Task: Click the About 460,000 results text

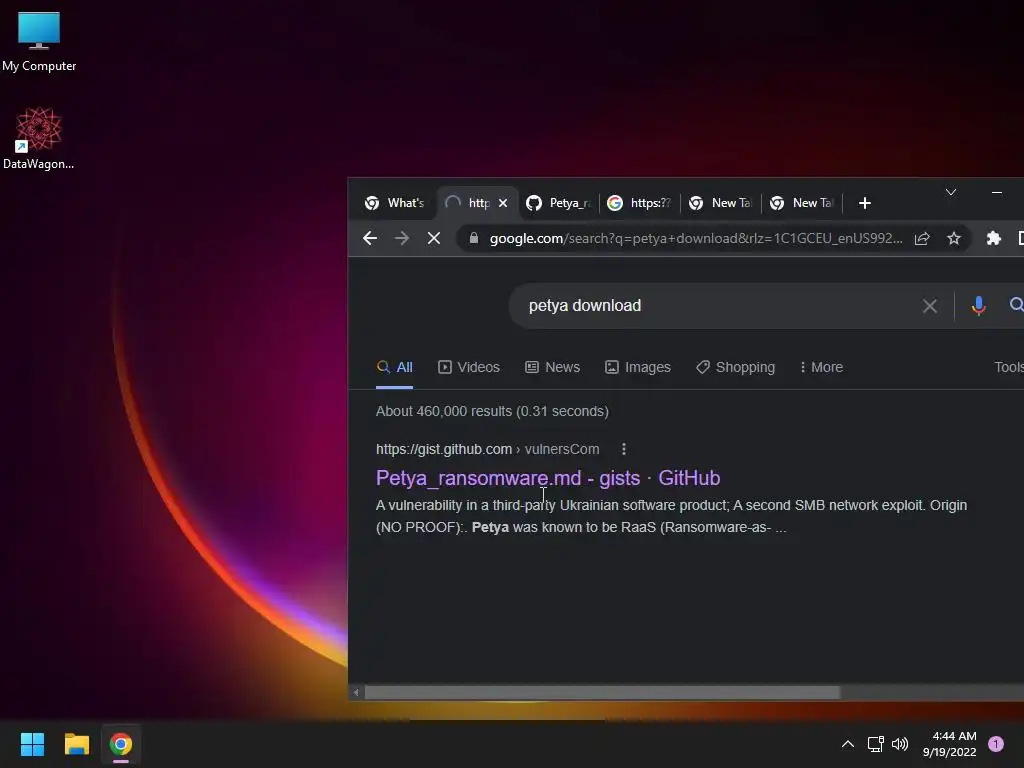Action: tap(492, 411)
